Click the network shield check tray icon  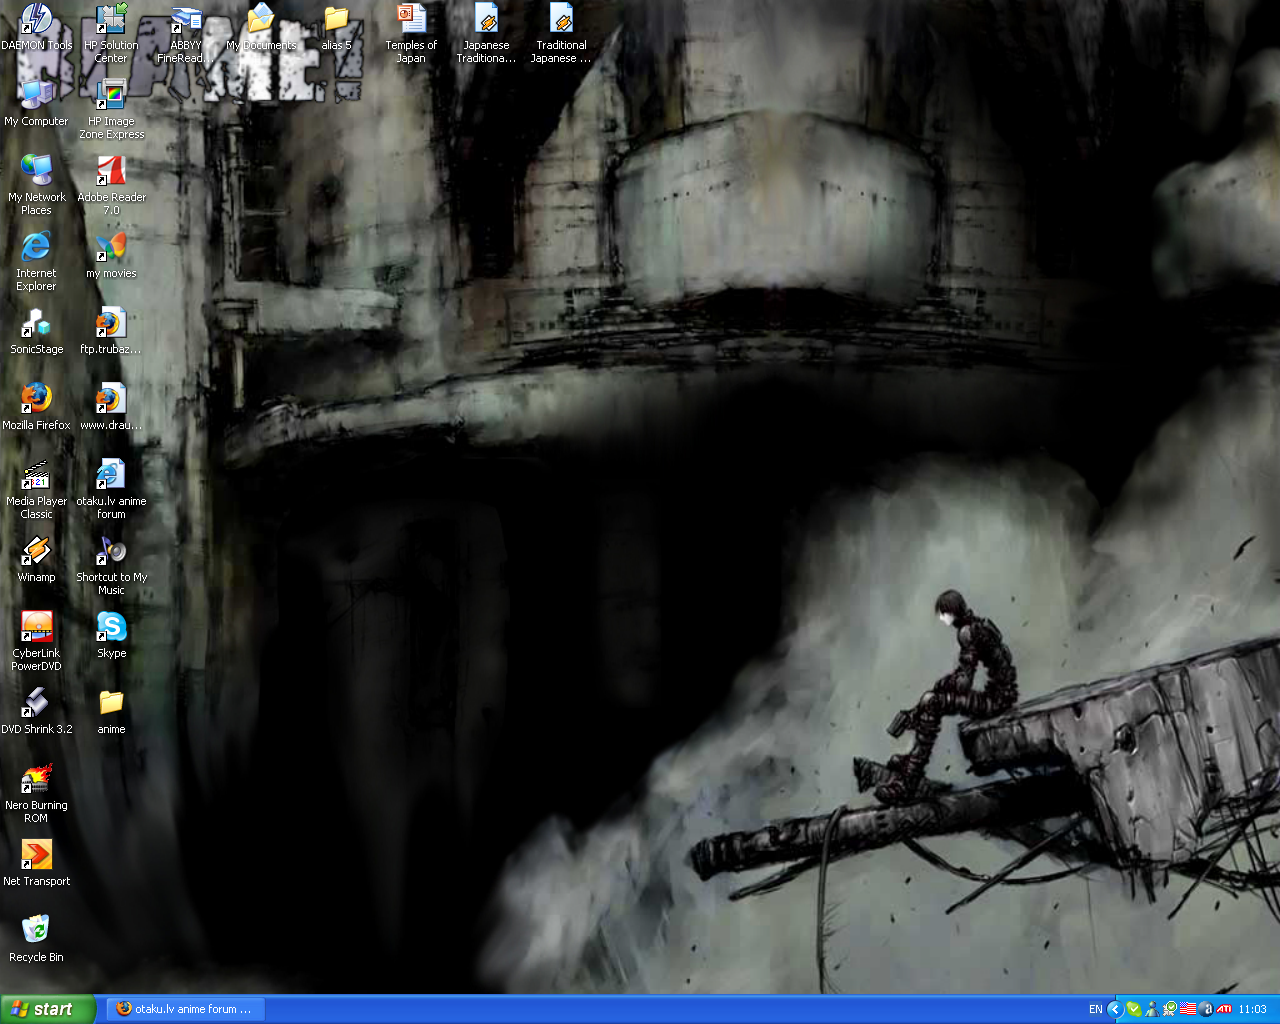pos(1169,1009)
